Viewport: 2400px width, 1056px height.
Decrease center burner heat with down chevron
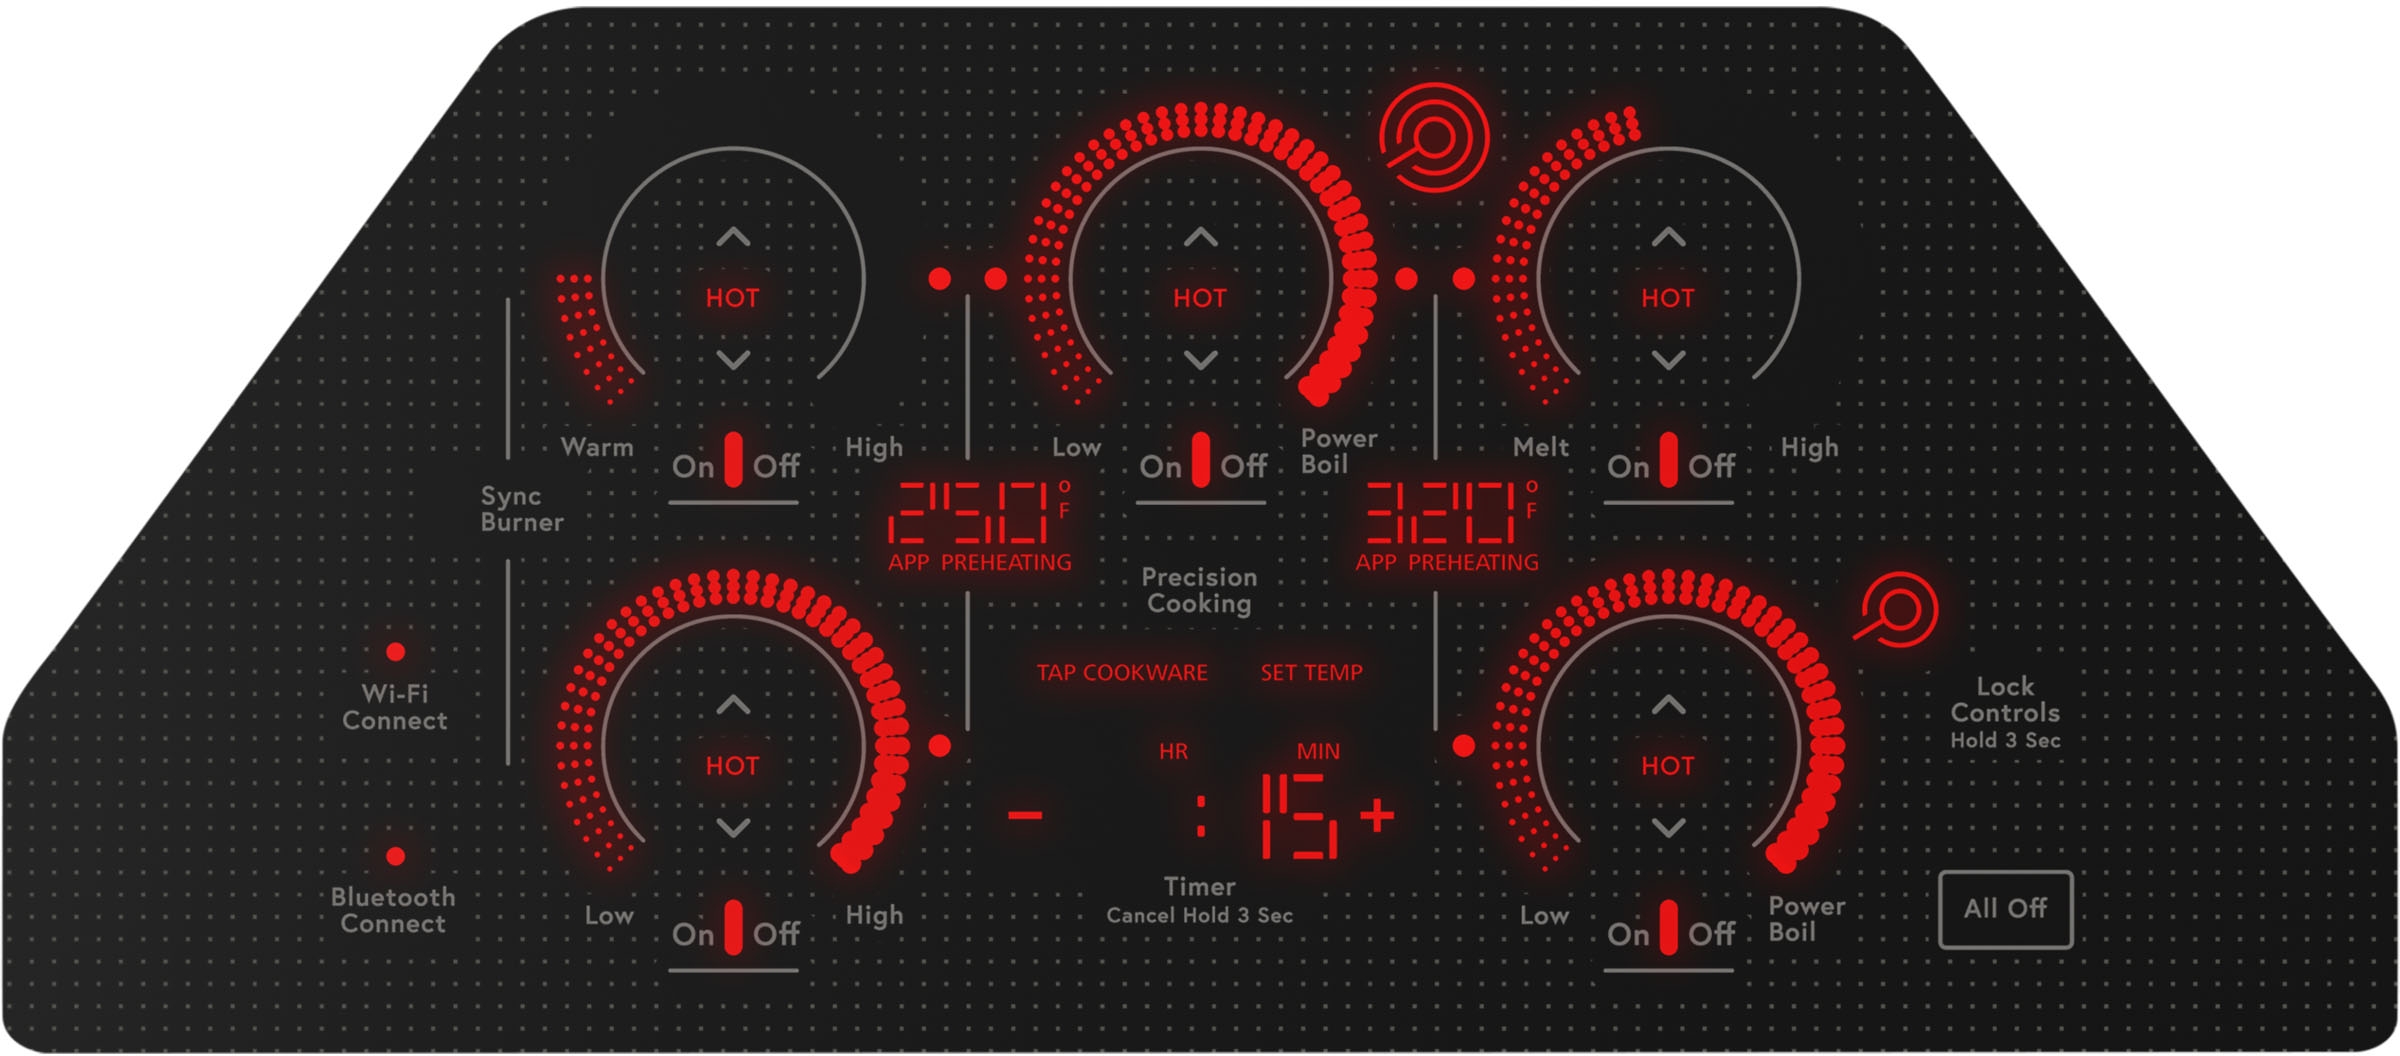click(x=1200, y=360)
